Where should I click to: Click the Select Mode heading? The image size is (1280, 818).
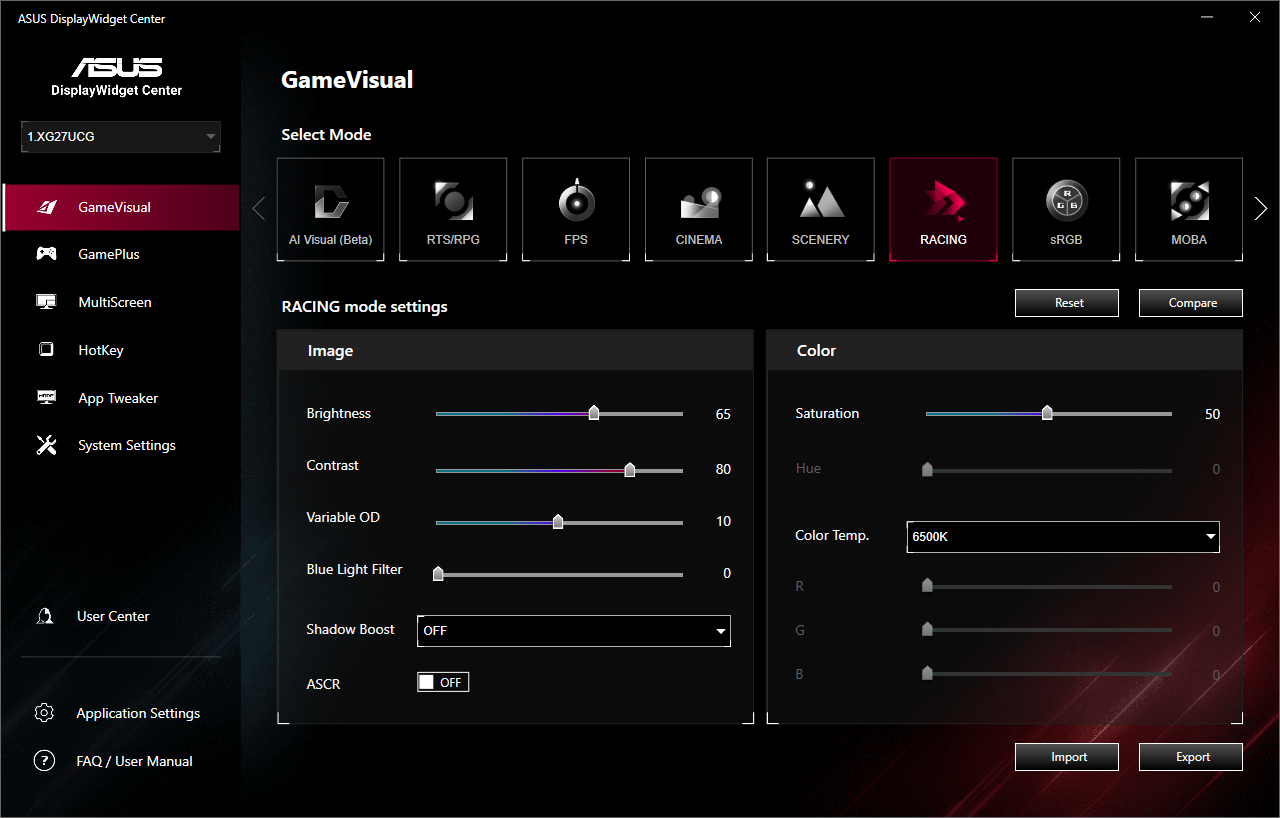point(326,135)
